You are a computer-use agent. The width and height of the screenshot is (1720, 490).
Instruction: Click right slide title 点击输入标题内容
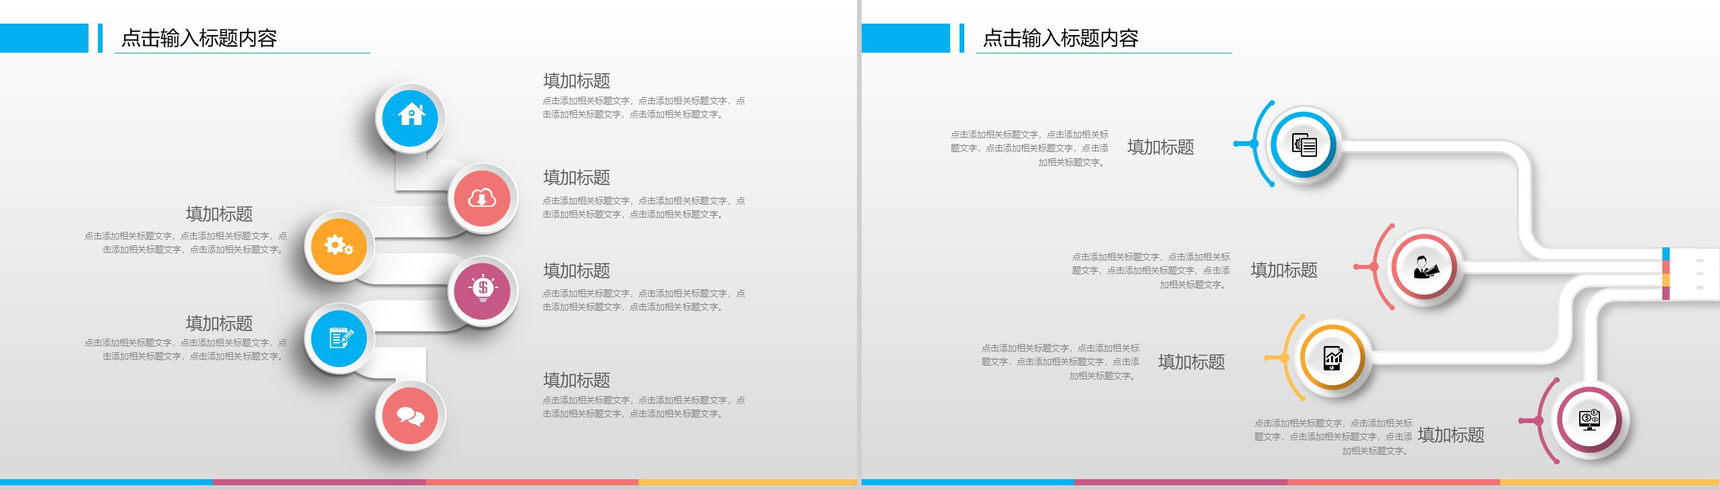[x=1061, y=39]
